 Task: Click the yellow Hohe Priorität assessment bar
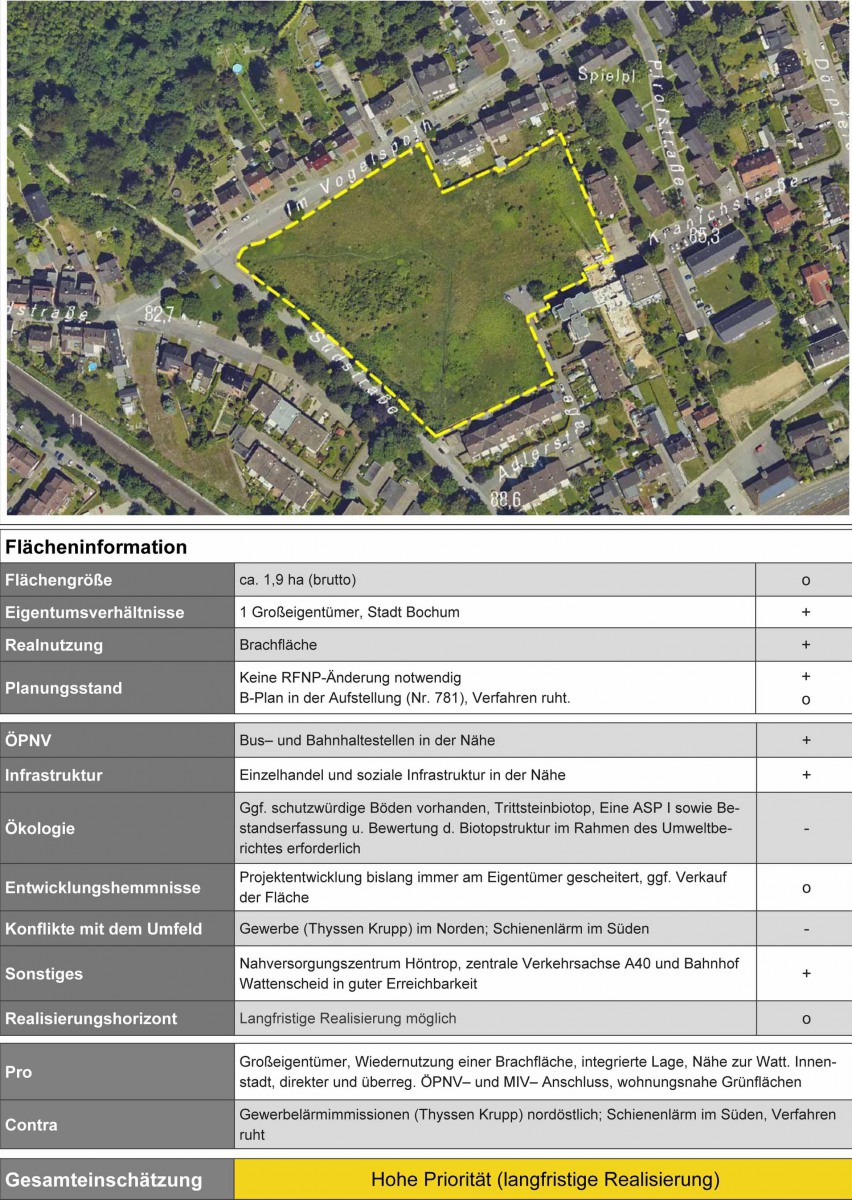pos(543,1179)
